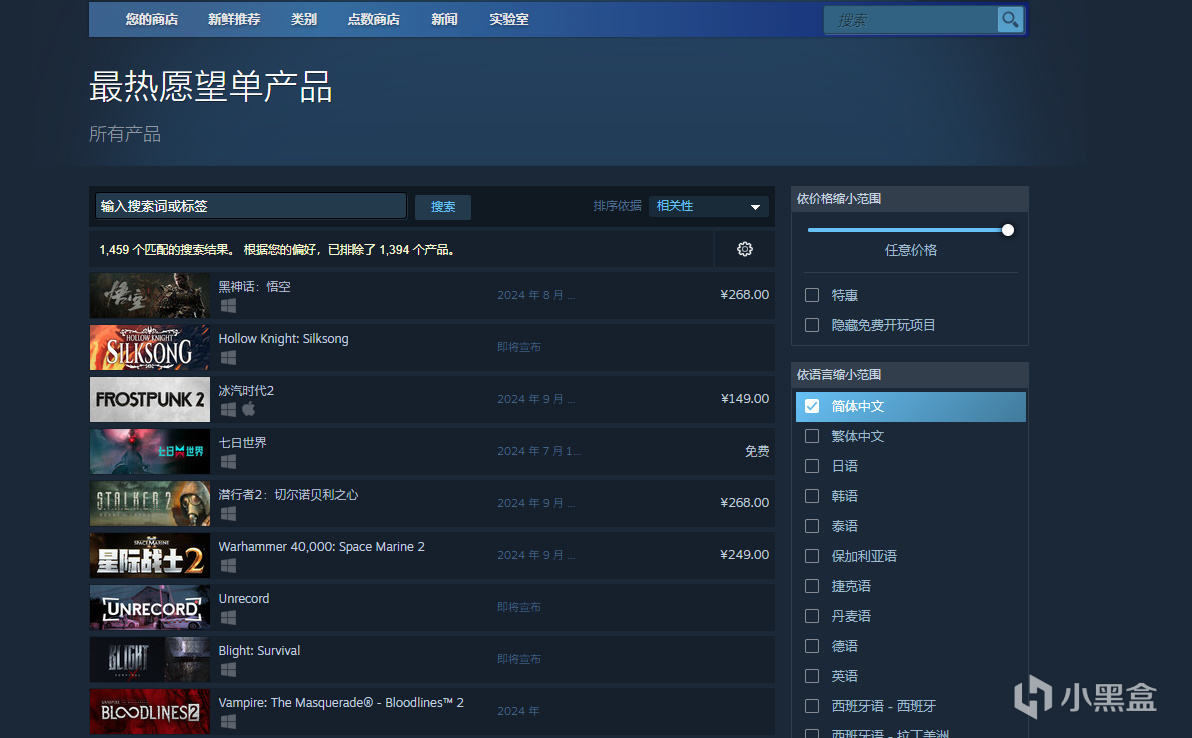Collapse the 依价格缩小范围 filter panel header

coord(909,199)
